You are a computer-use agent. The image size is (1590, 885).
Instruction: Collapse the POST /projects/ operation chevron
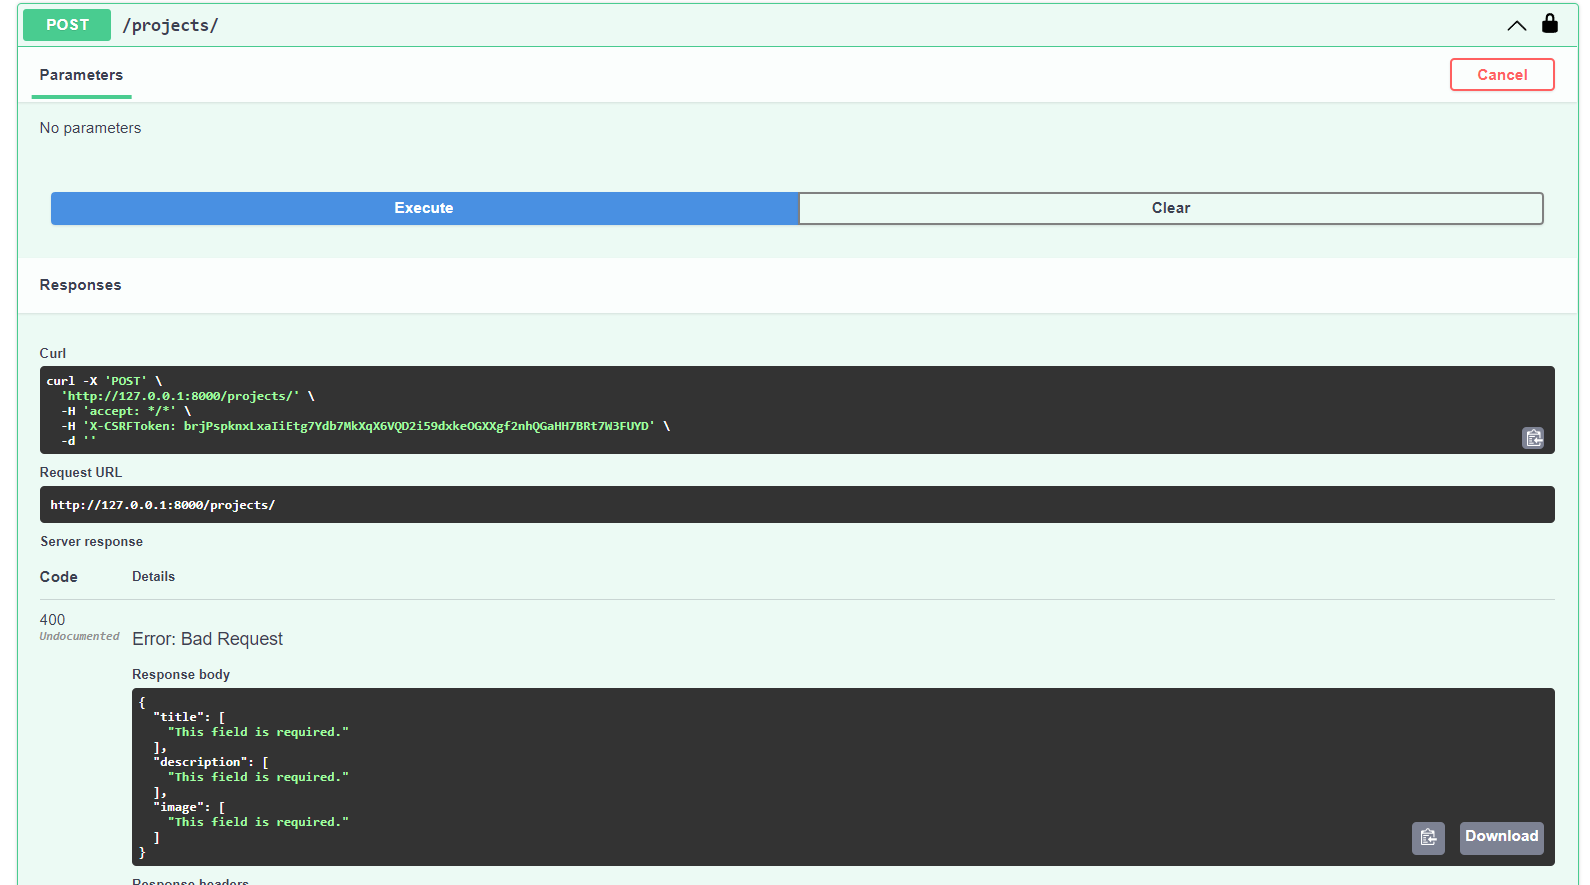coord(1516,25)
